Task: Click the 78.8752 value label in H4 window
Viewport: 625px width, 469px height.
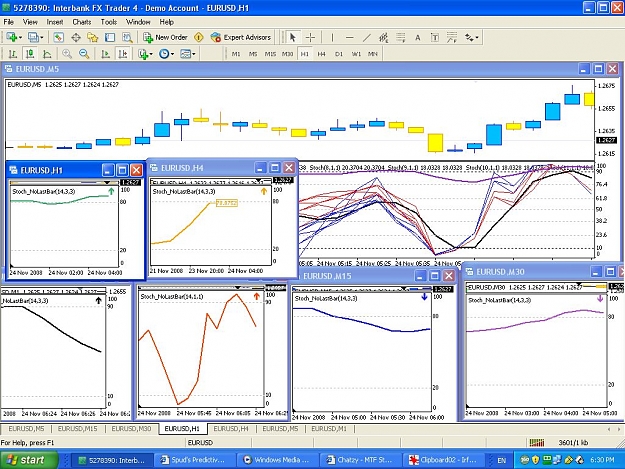Action: coord(227,203)
